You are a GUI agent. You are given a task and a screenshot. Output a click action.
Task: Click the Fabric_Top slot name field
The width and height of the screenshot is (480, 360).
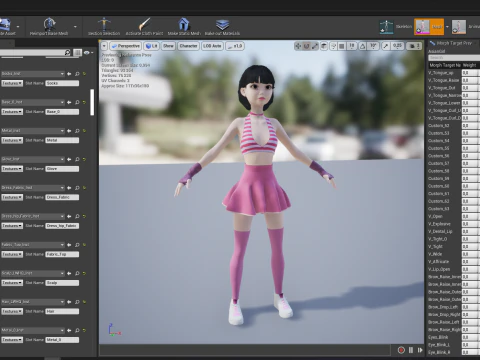point(62,254)
